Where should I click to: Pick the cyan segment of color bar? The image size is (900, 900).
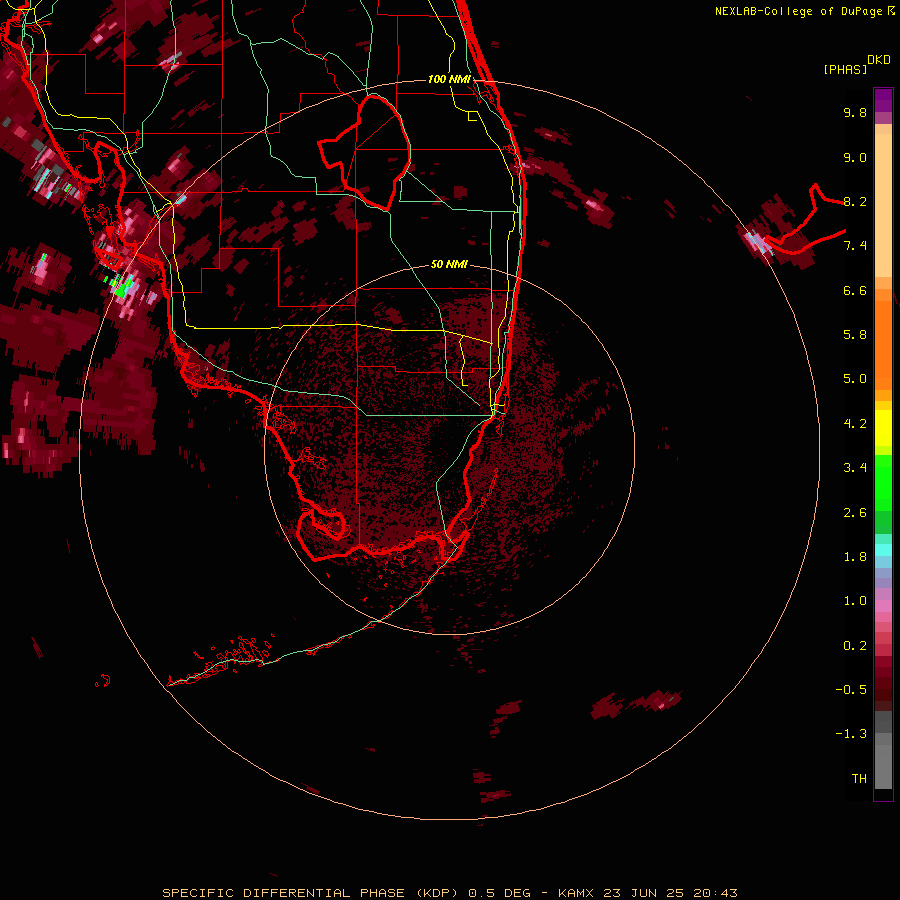tap(883, 550)
